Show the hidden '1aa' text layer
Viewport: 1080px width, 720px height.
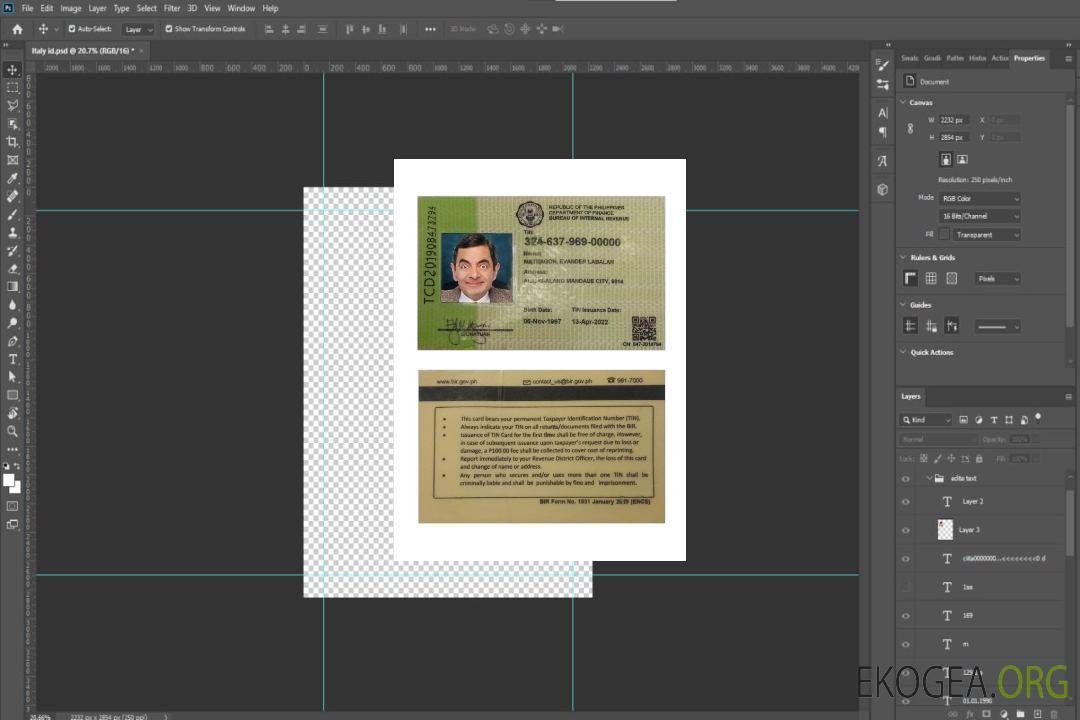click(x=905, y=587)
